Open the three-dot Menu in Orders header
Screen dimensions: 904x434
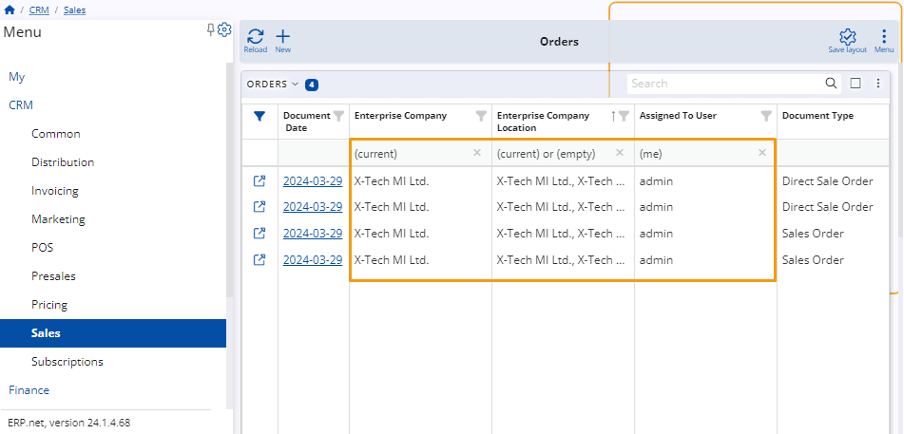(x=884, y=41)
